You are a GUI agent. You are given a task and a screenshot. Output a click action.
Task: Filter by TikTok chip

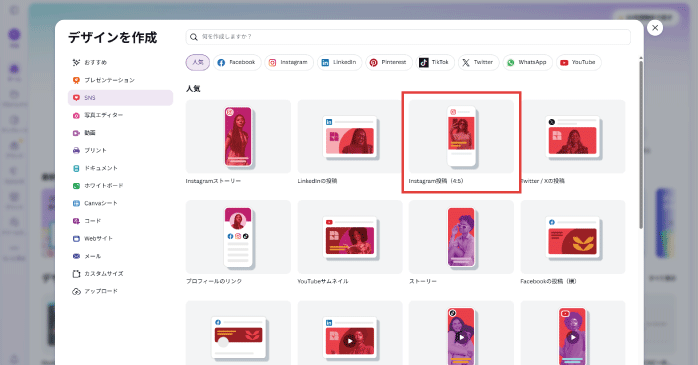[x=435, y=62]
